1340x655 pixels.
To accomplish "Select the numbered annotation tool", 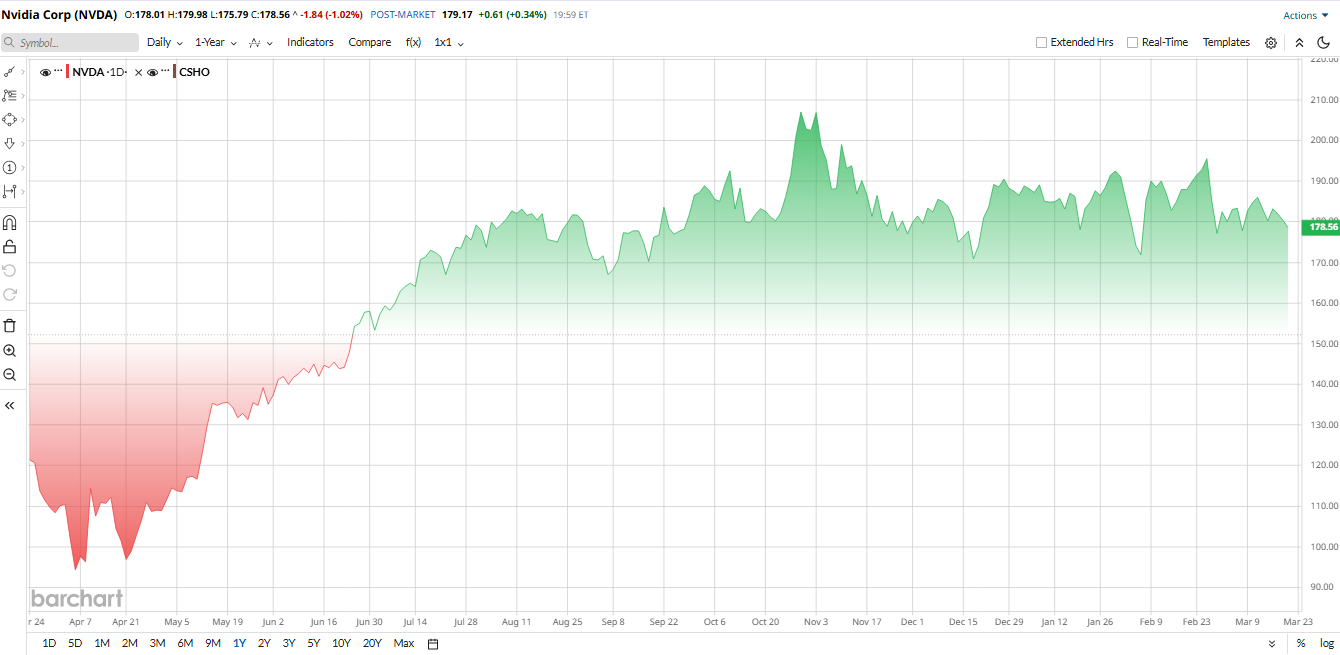I will (9, 168).
